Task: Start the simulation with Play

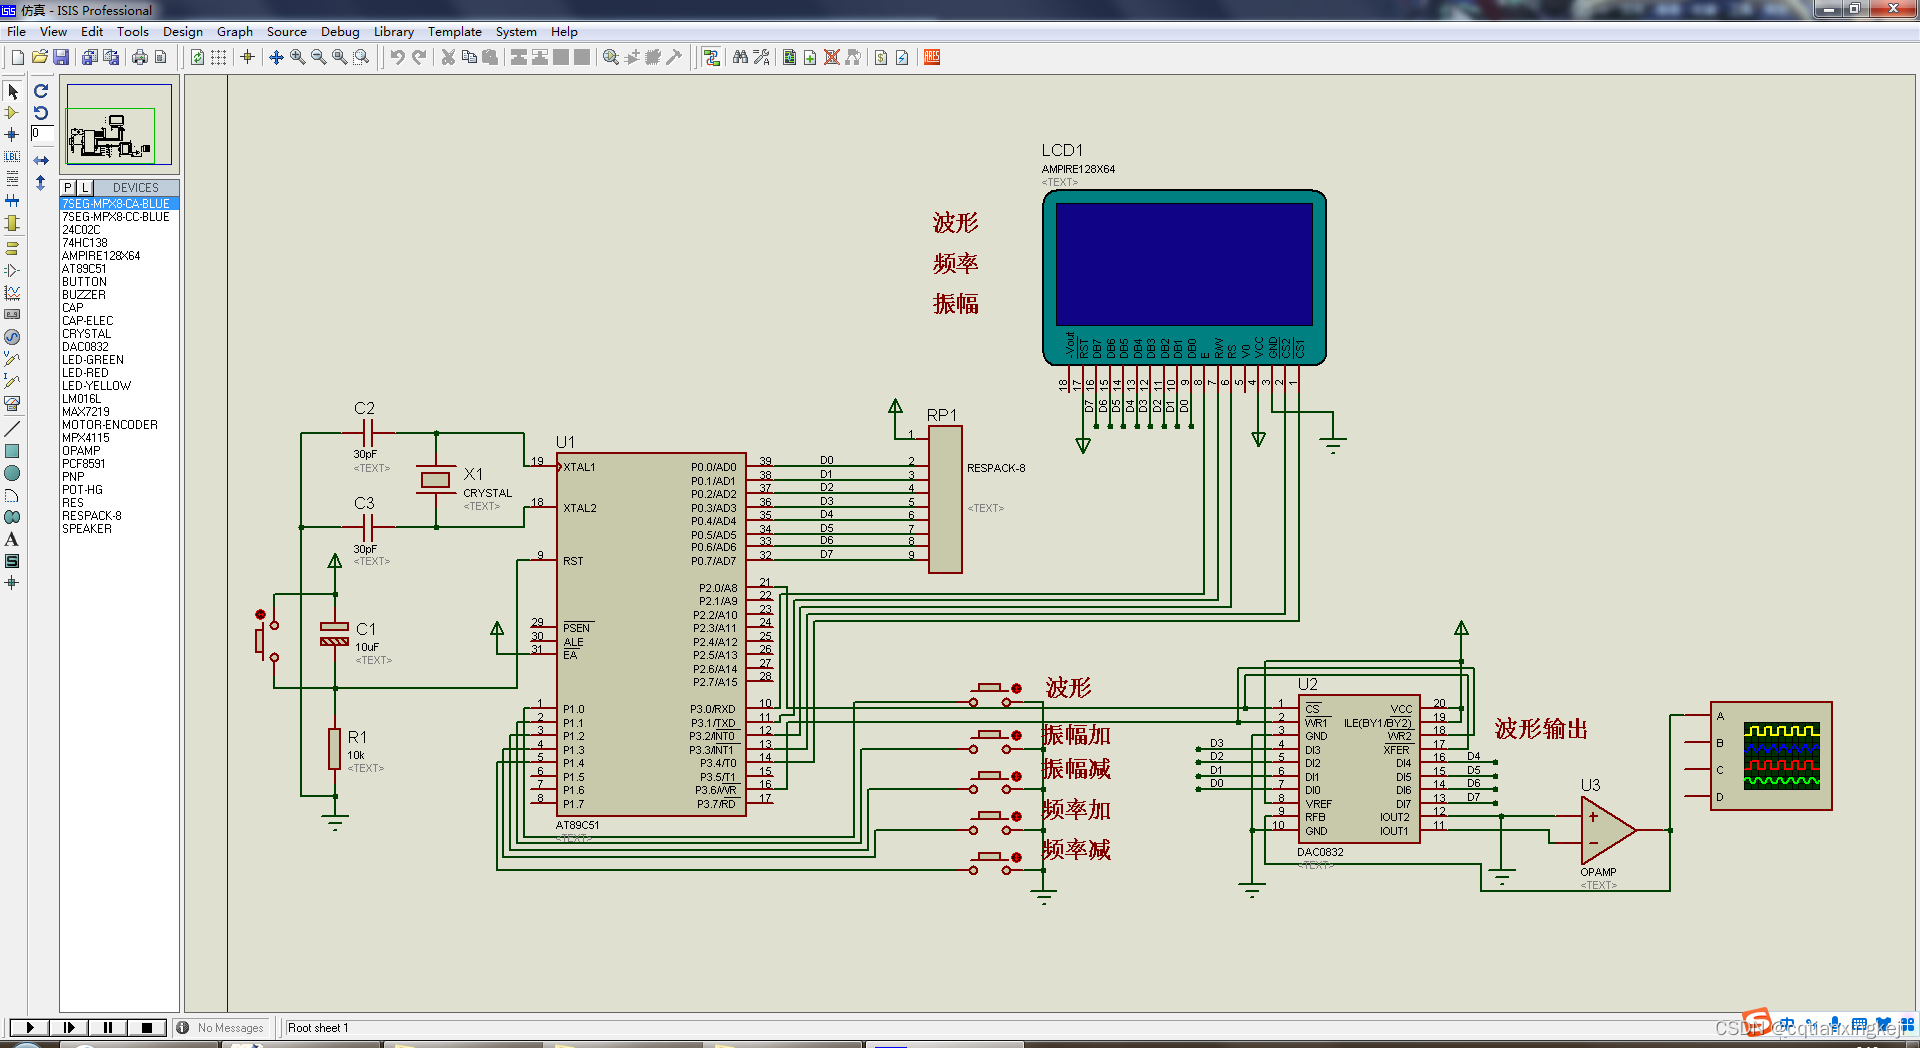Action: [x=29, y=1027]
